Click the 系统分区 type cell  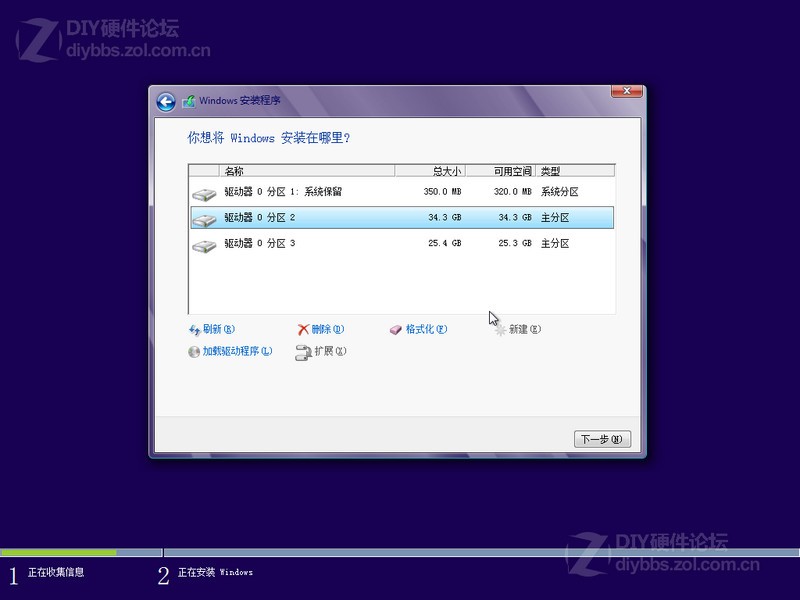(560, 192)
